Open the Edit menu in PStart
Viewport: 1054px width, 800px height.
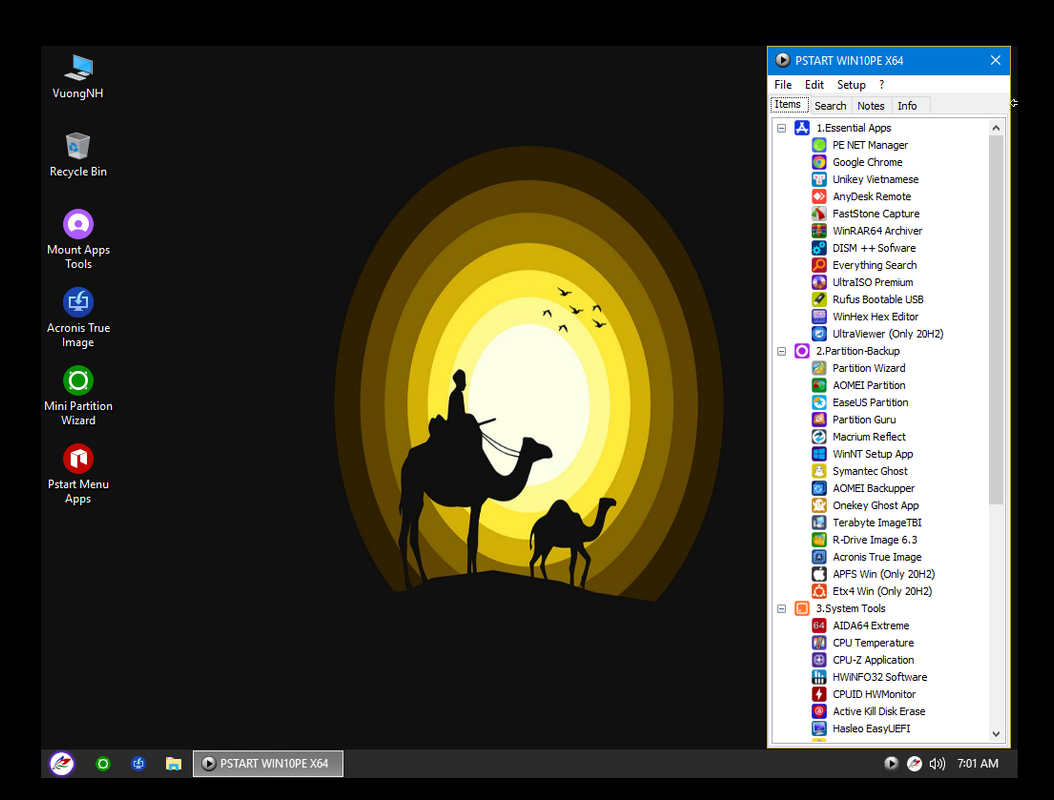(x=814, y=85)
